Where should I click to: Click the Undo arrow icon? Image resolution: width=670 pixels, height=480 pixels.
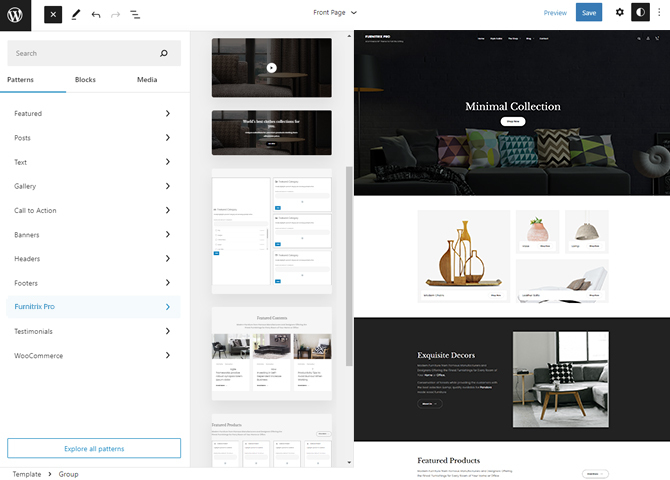[x=96, y=14]
